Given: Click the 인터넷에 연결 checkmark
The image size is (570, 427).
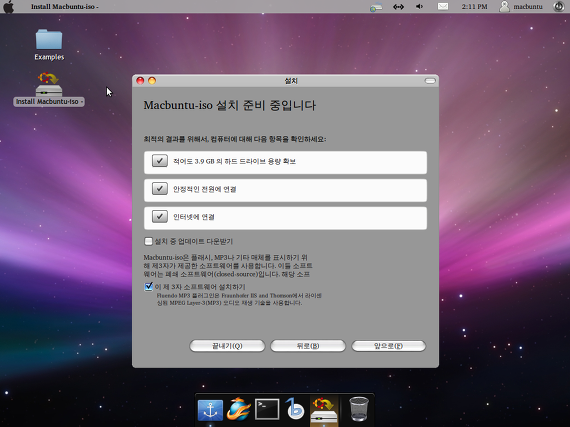Looking at the screenshot, I should tap(160, 216).
